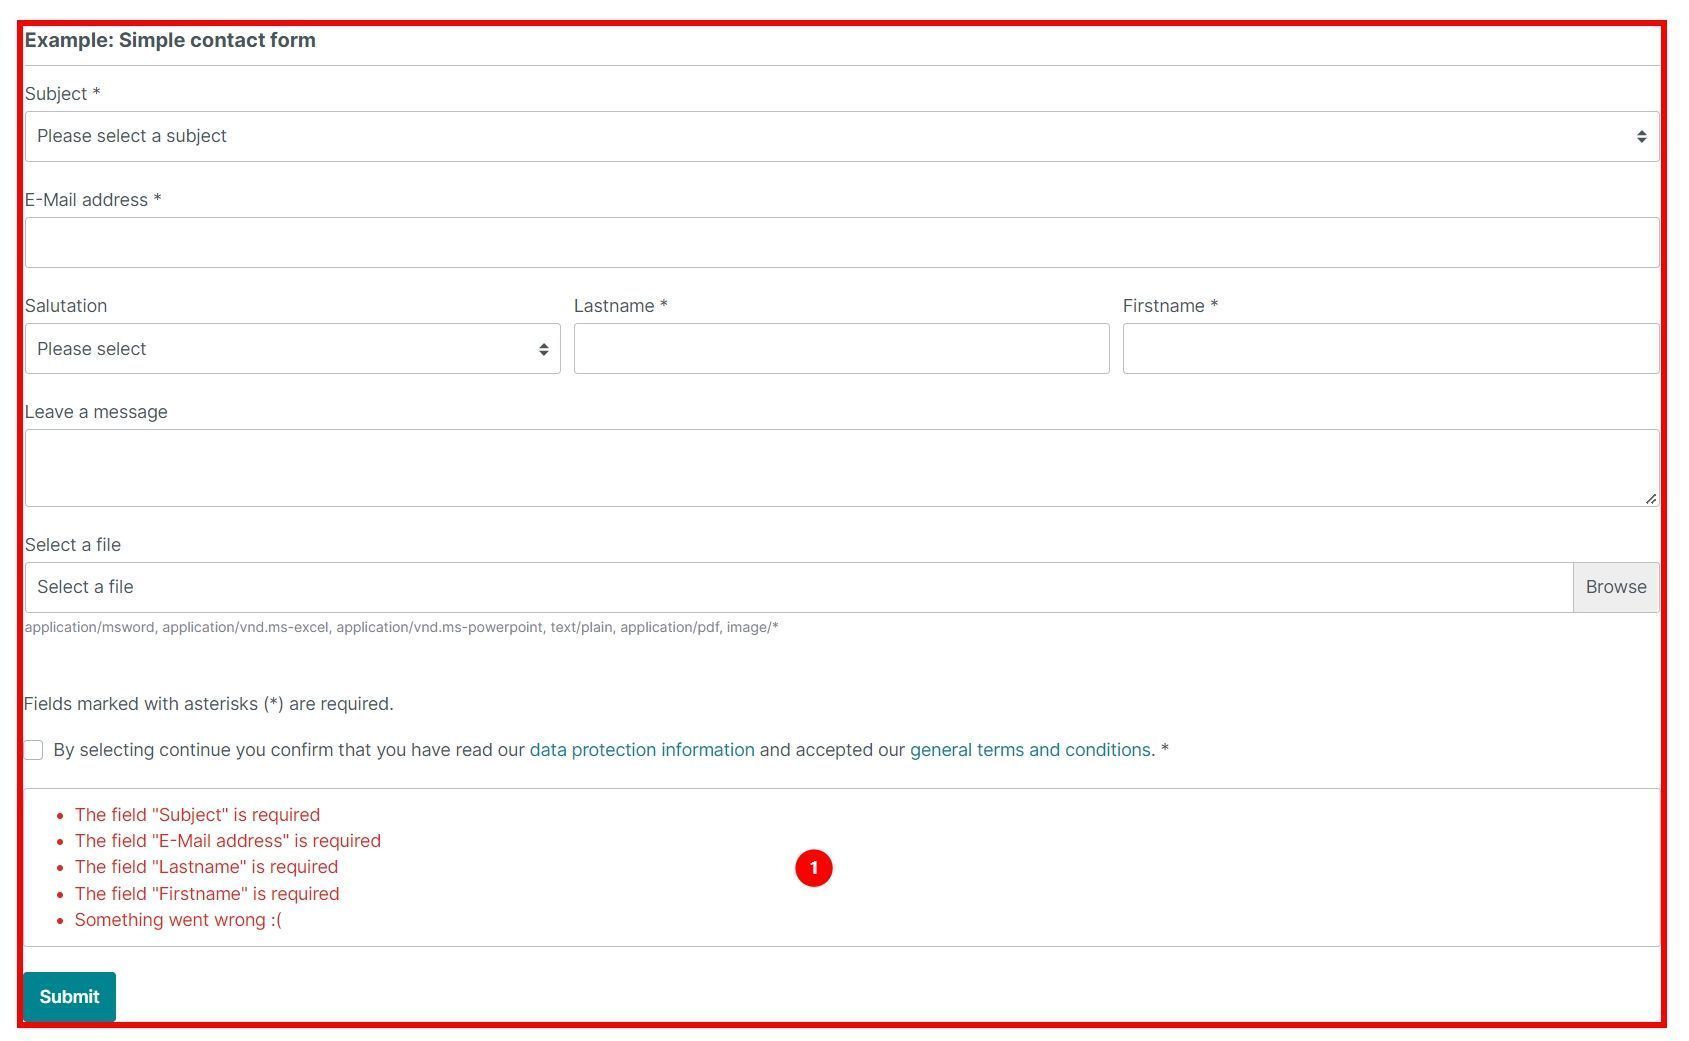Click the "Leave a message" label

[x=96, y=412]
